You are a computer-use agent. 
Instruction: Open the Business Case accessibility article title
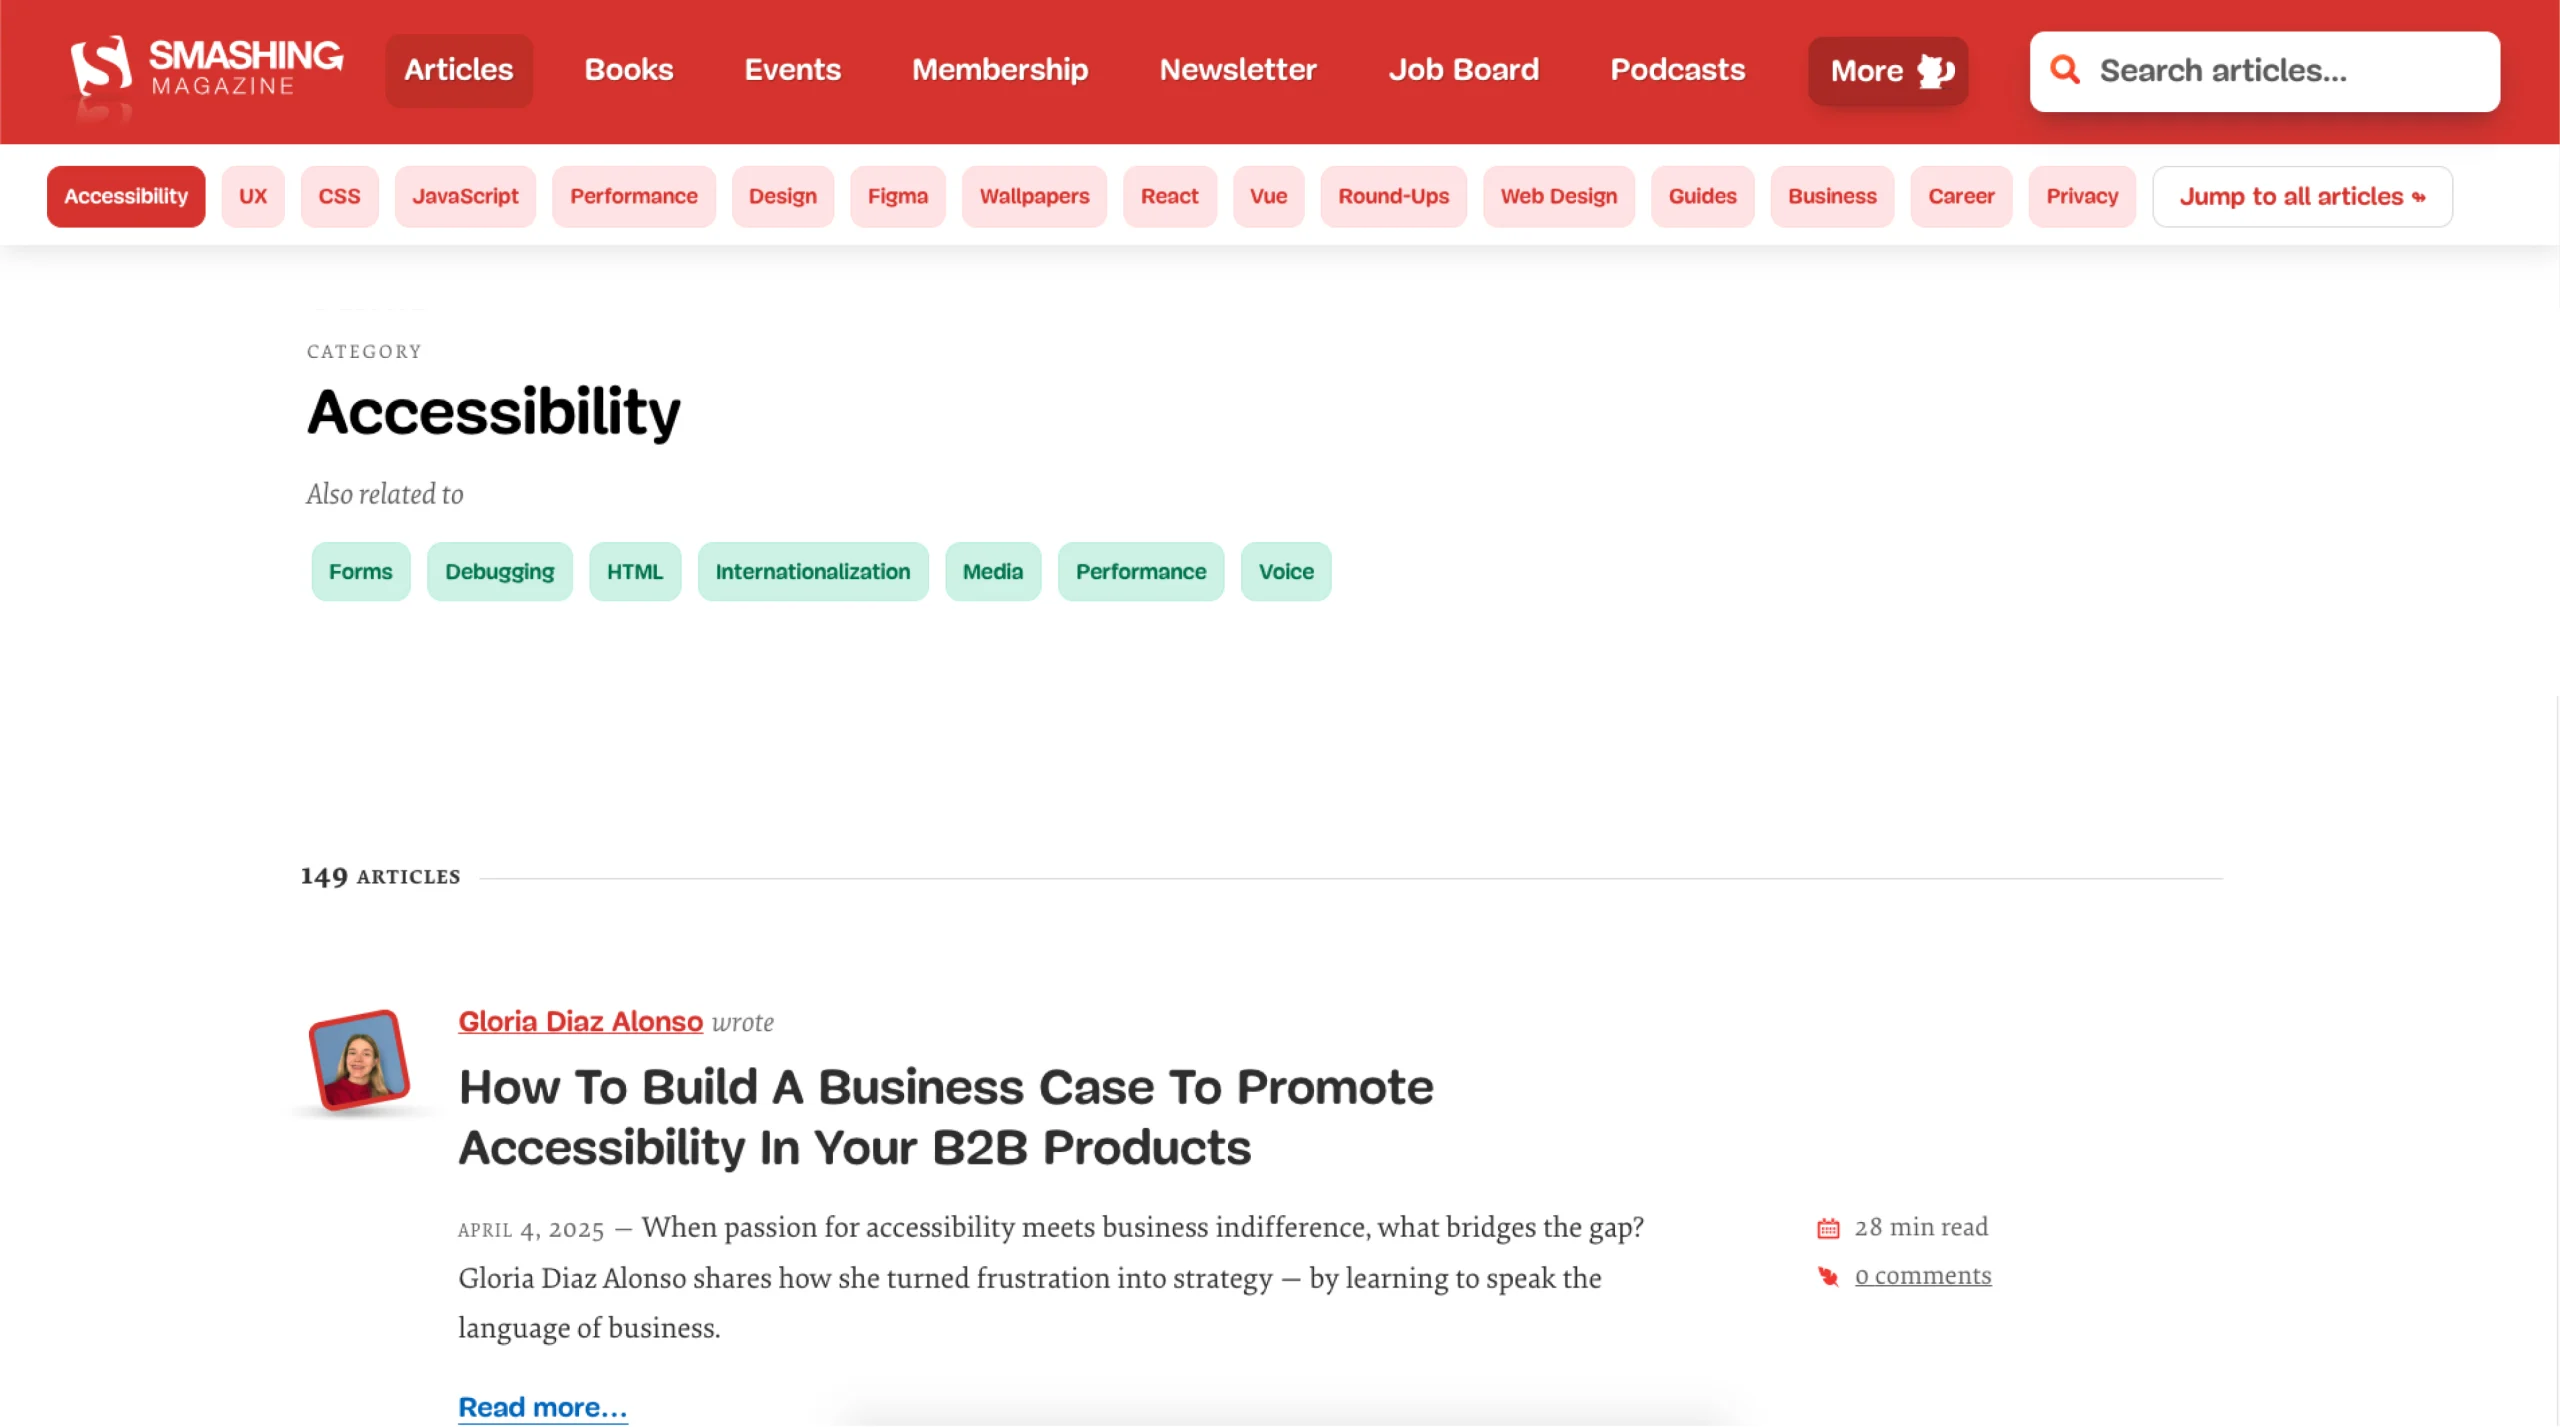945,1117
